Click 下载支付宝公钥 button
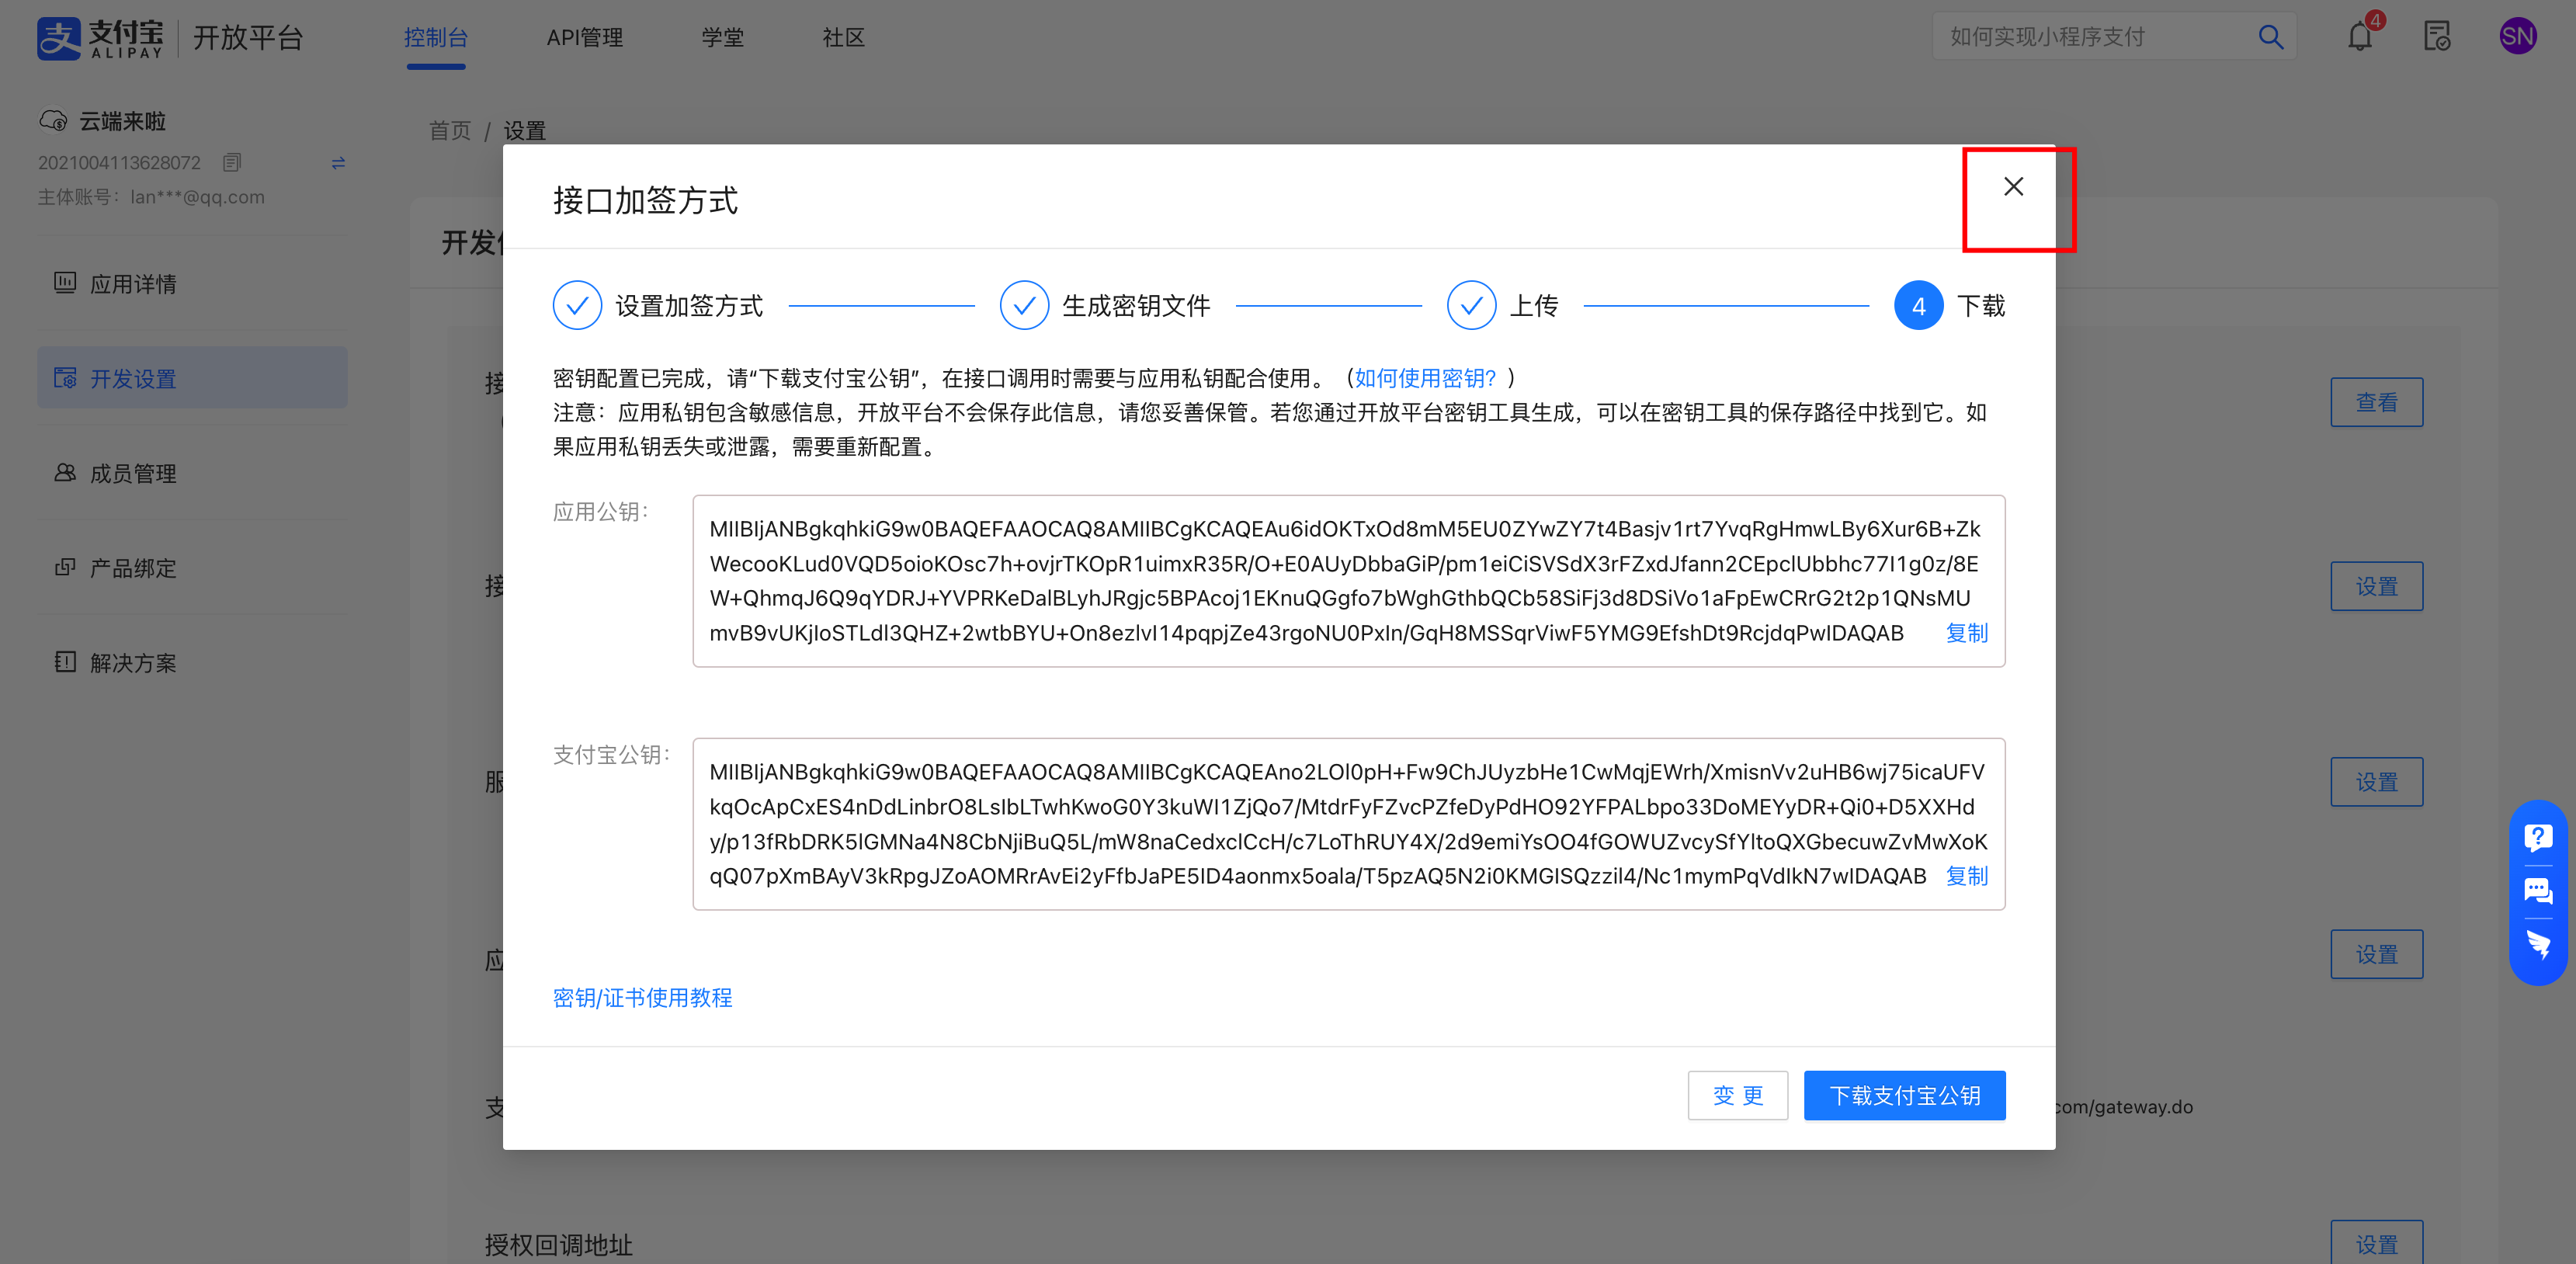This screenshot has height=1264, width=2576. click(x=1904, y=1095)
